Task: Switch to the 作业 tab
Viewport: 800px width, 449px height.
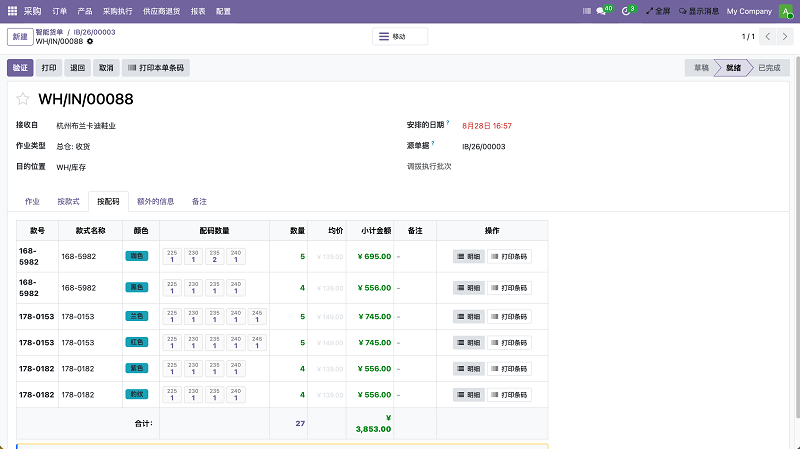Action: coord(32,202)
